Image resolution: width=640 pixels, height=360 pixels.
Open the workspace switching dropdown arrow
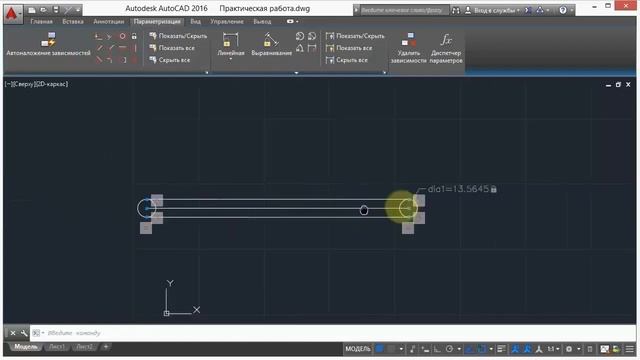[578, 349]
